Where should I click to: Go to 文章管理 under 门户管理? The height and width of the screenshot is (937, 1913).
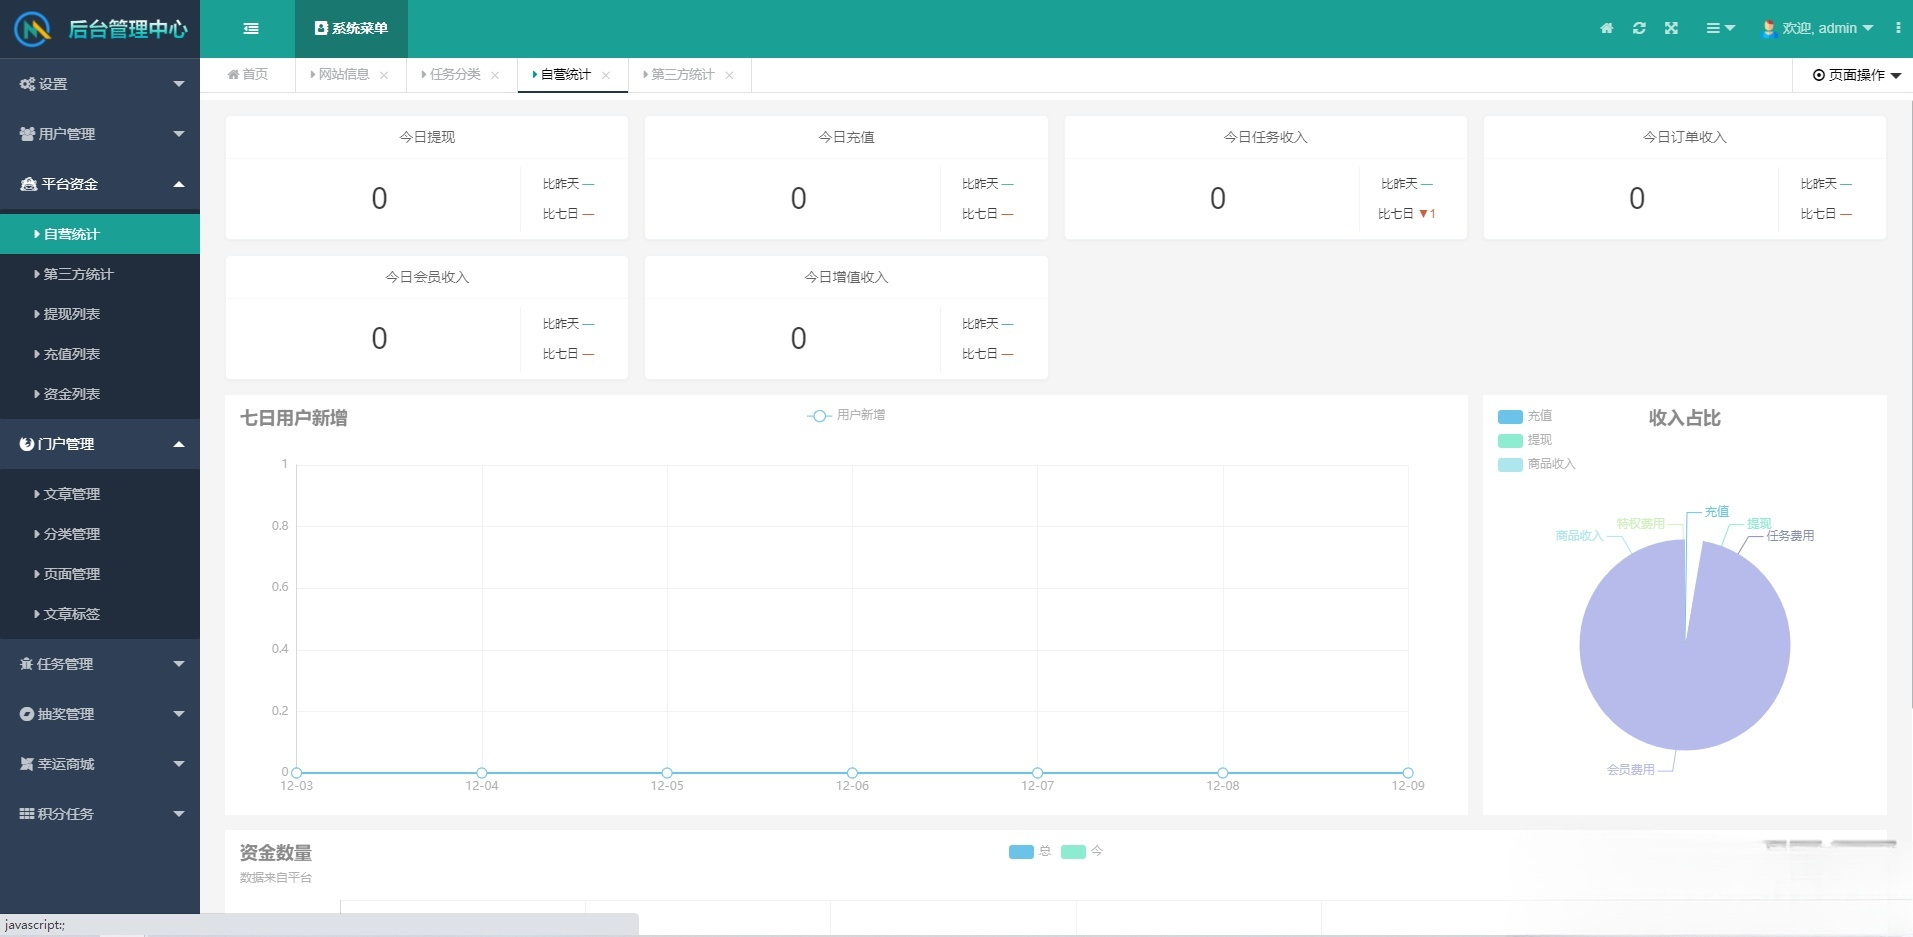[x=70, y=493]
